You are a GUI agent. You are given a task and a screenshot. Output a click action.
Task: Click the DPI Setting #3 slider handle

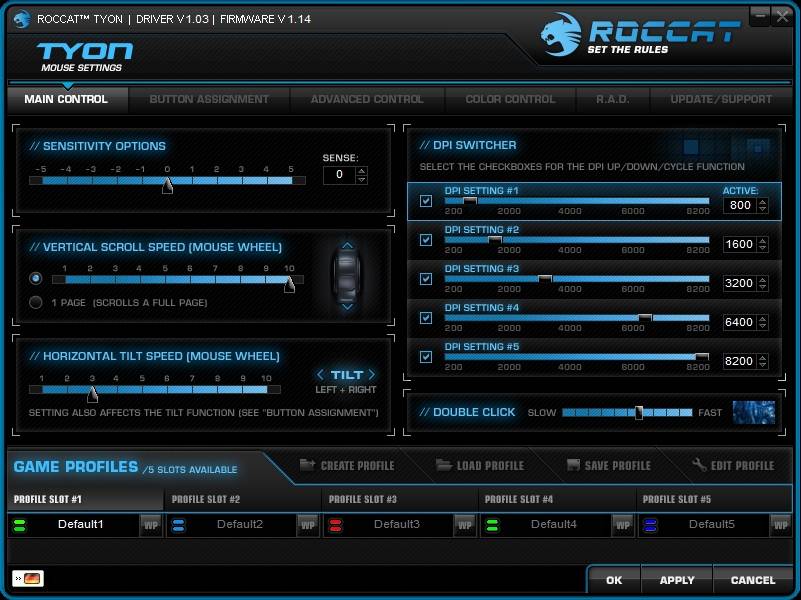click(545, 278)
